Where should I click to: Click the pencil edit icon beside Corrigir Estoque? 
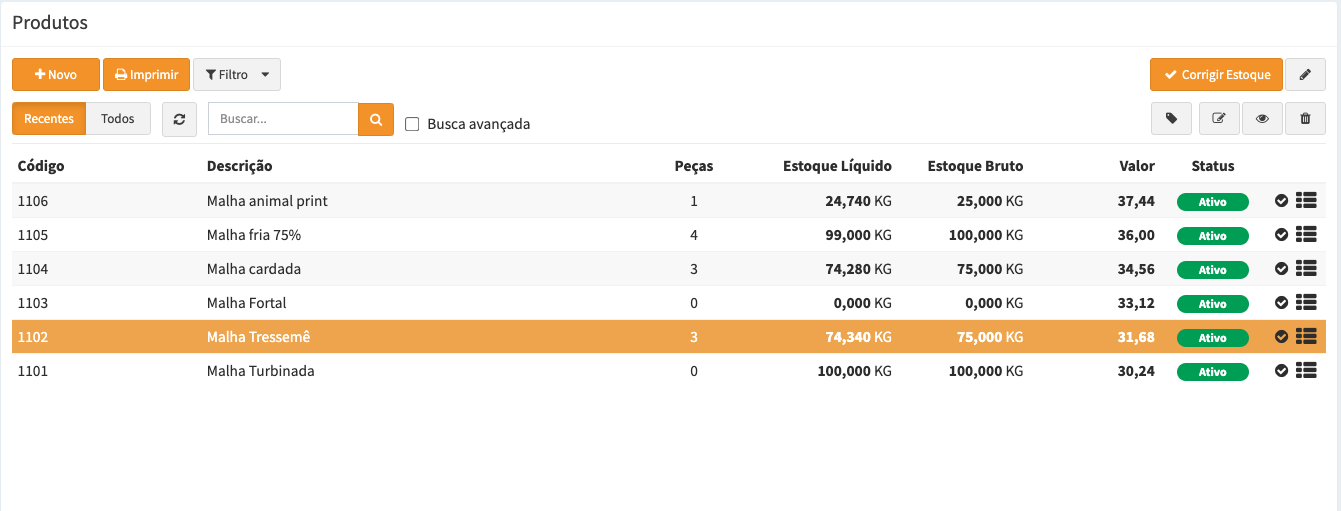coord(1305,75)
